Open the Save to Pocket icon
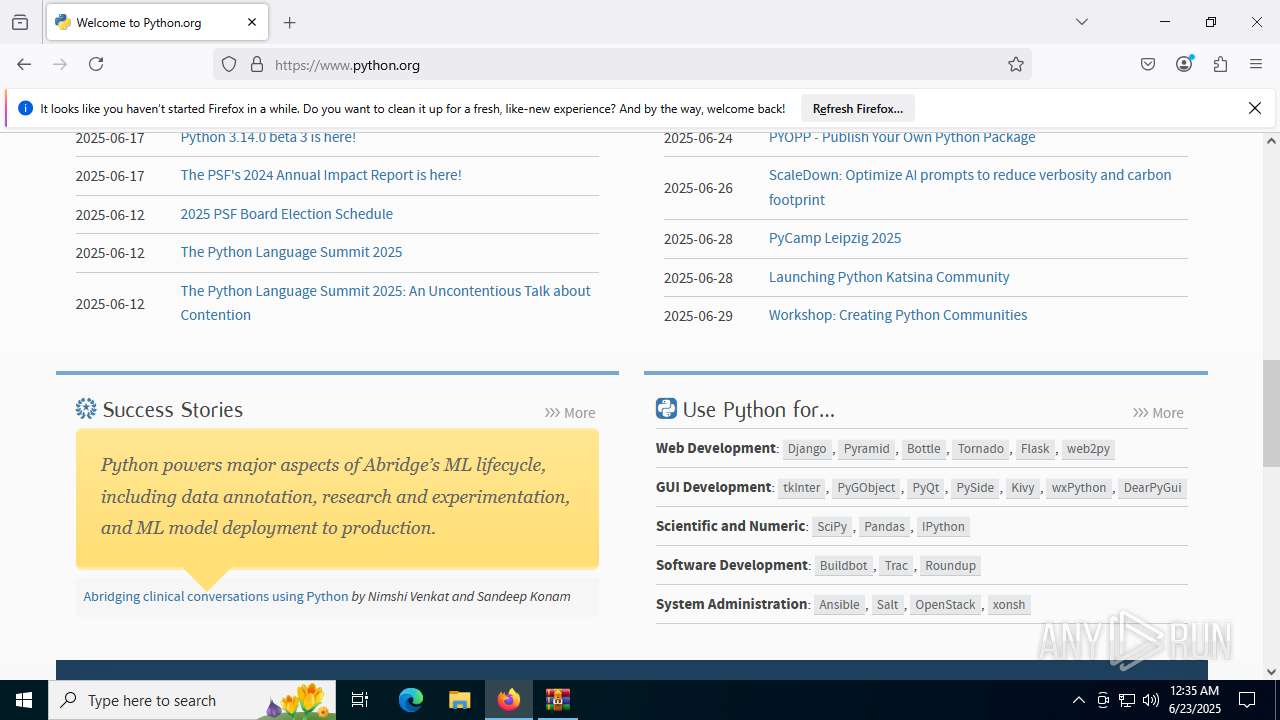 coord(1148,64)
